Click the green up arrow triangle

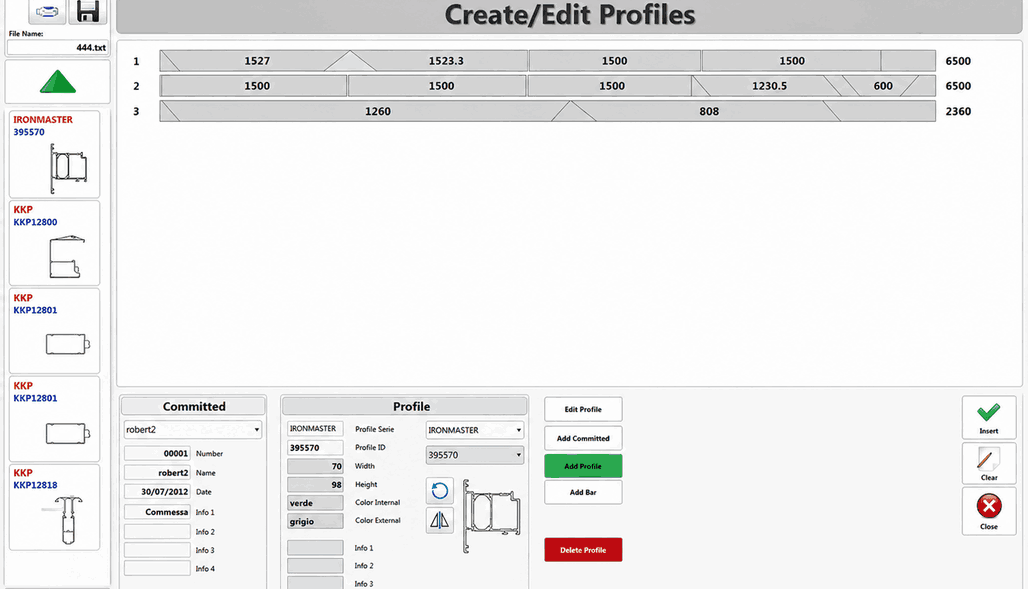58,81
